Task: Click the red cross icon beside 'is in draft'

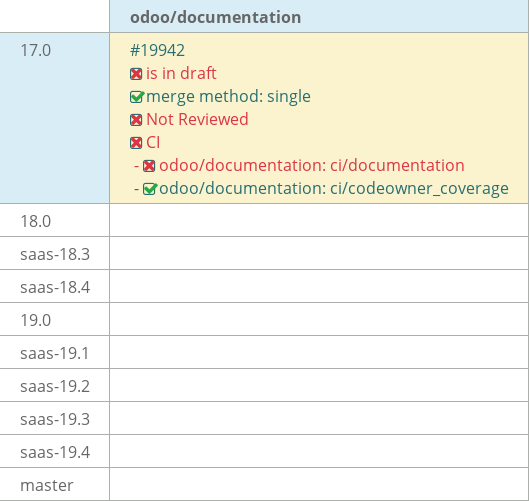Action: coord(136,74)
